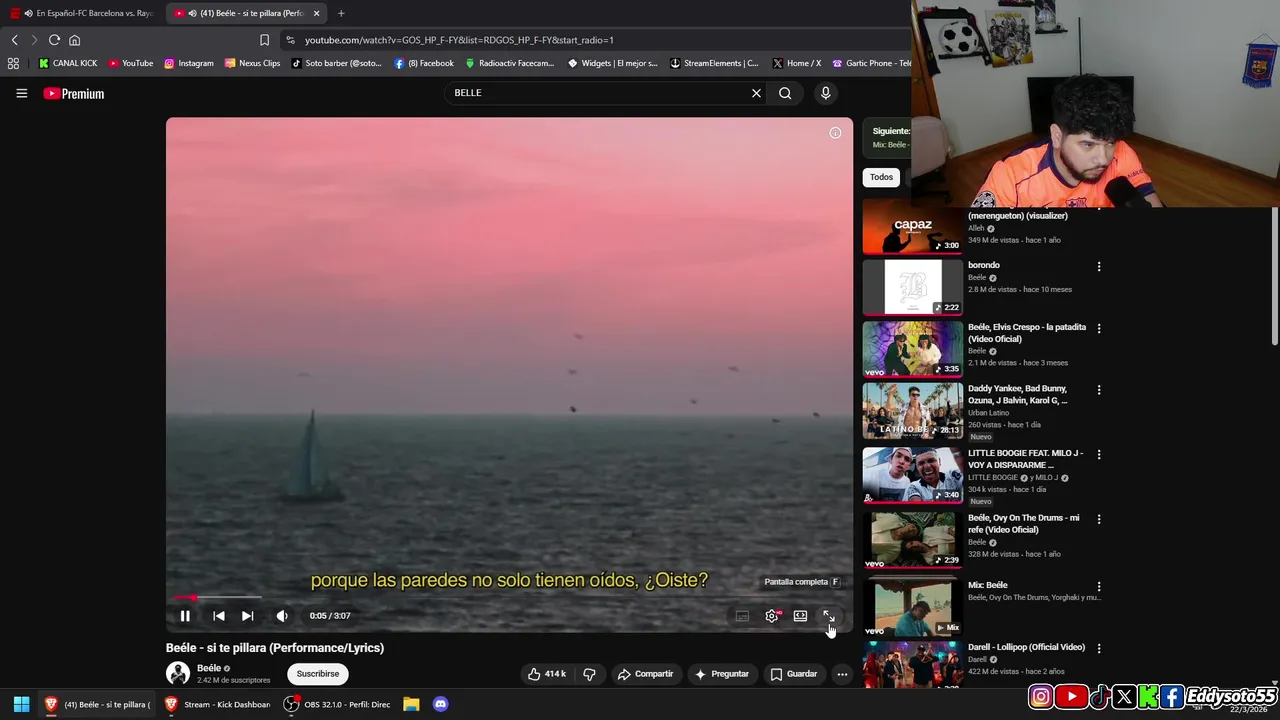The image size is (1280, 720).
Task: Go back in the browser
Action: pos(14,40)
